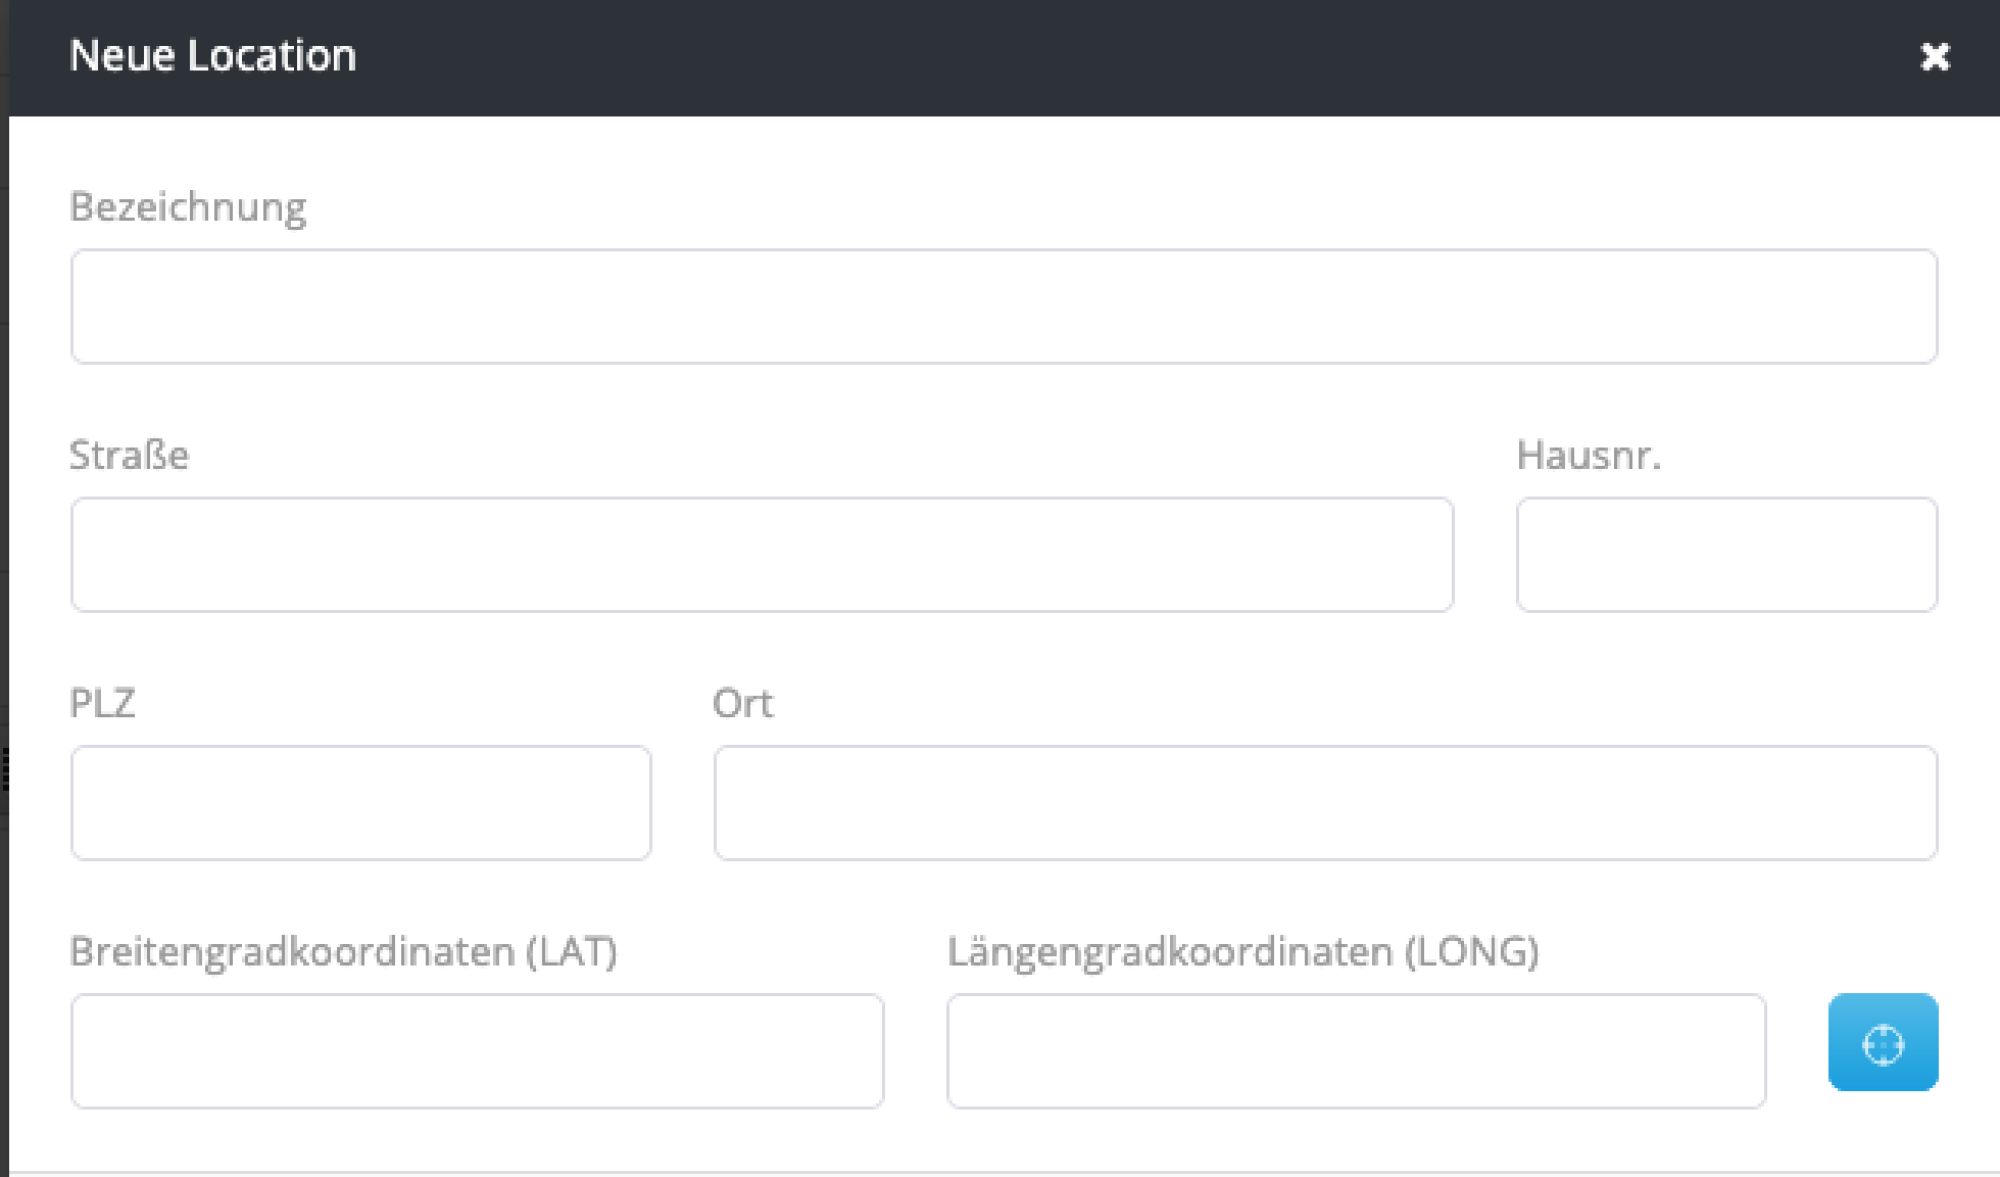Image resolution: width=2000 pixels, height=1177 pixels.
Task: Click the Breitengradkoordinaten (LAT) label
Action: 345,951
